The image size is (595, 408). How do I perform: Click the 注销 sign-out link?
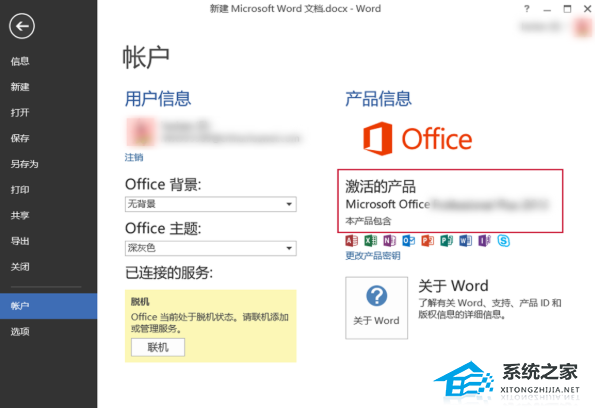coord(134,157)
